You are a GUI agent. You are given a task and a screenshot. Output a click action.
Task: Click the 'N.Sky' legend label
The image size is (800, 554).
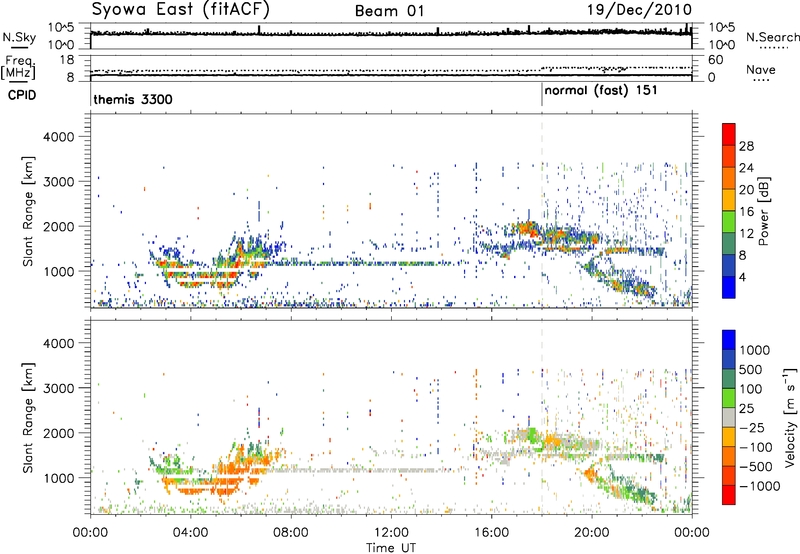(x=19, y=37)
